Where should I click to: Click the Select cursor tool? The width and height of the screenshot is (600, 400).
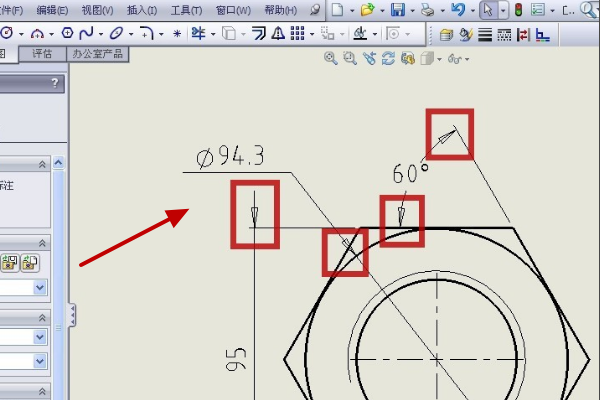tap(488, 10)
